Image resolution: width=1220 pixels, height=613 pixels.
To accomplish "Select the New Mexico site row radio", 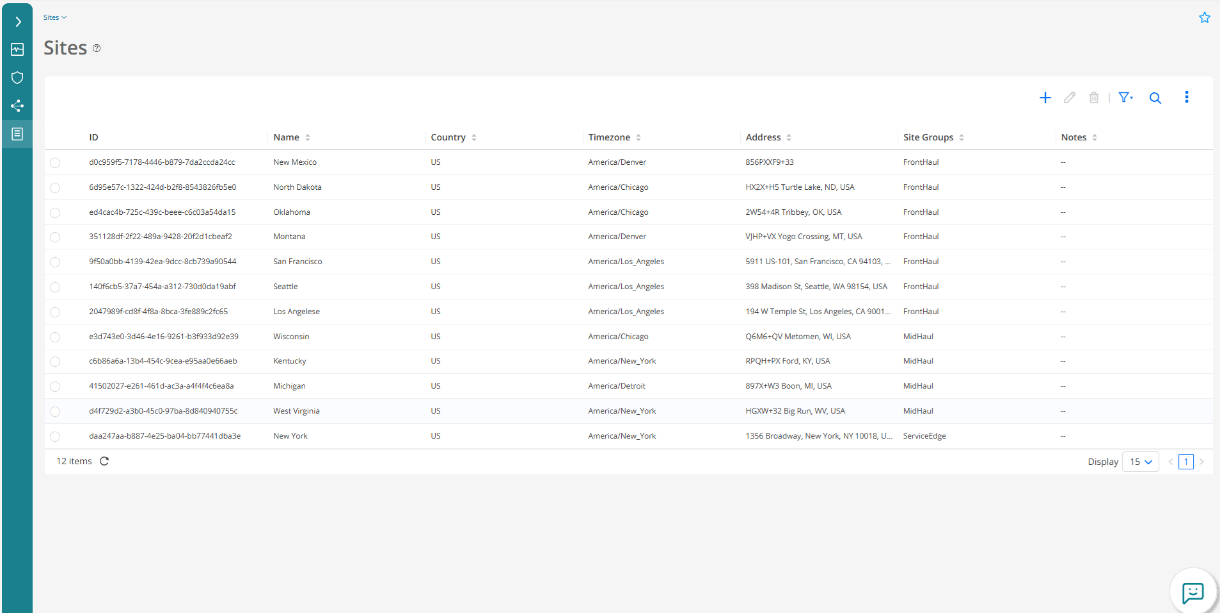I will [55, 162].
